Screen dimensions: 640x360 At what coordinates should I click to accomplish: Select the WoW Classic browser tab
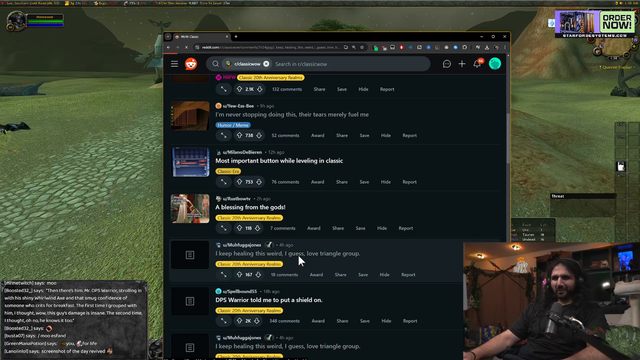point(202,37)
